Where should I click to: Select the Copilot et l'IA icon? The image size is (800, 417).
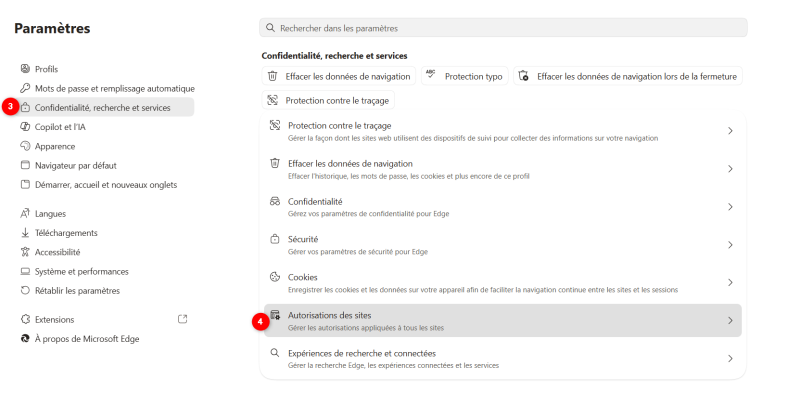pyautogui.click(x=25, y=127)
